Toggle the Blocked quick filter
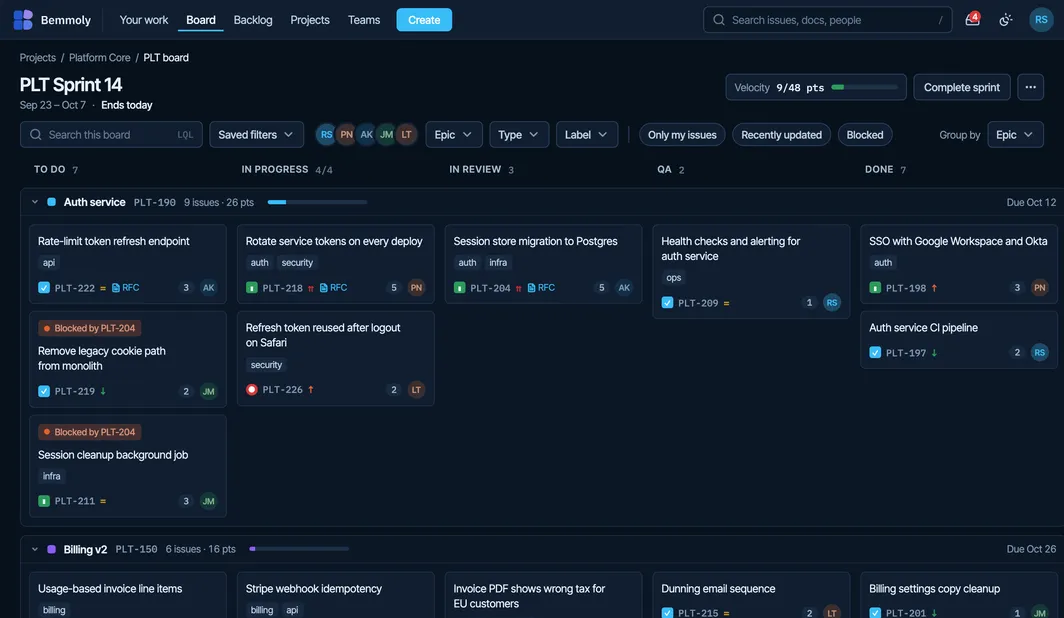This screenshot has width=1064, height=618. click(x=864, y=134)
